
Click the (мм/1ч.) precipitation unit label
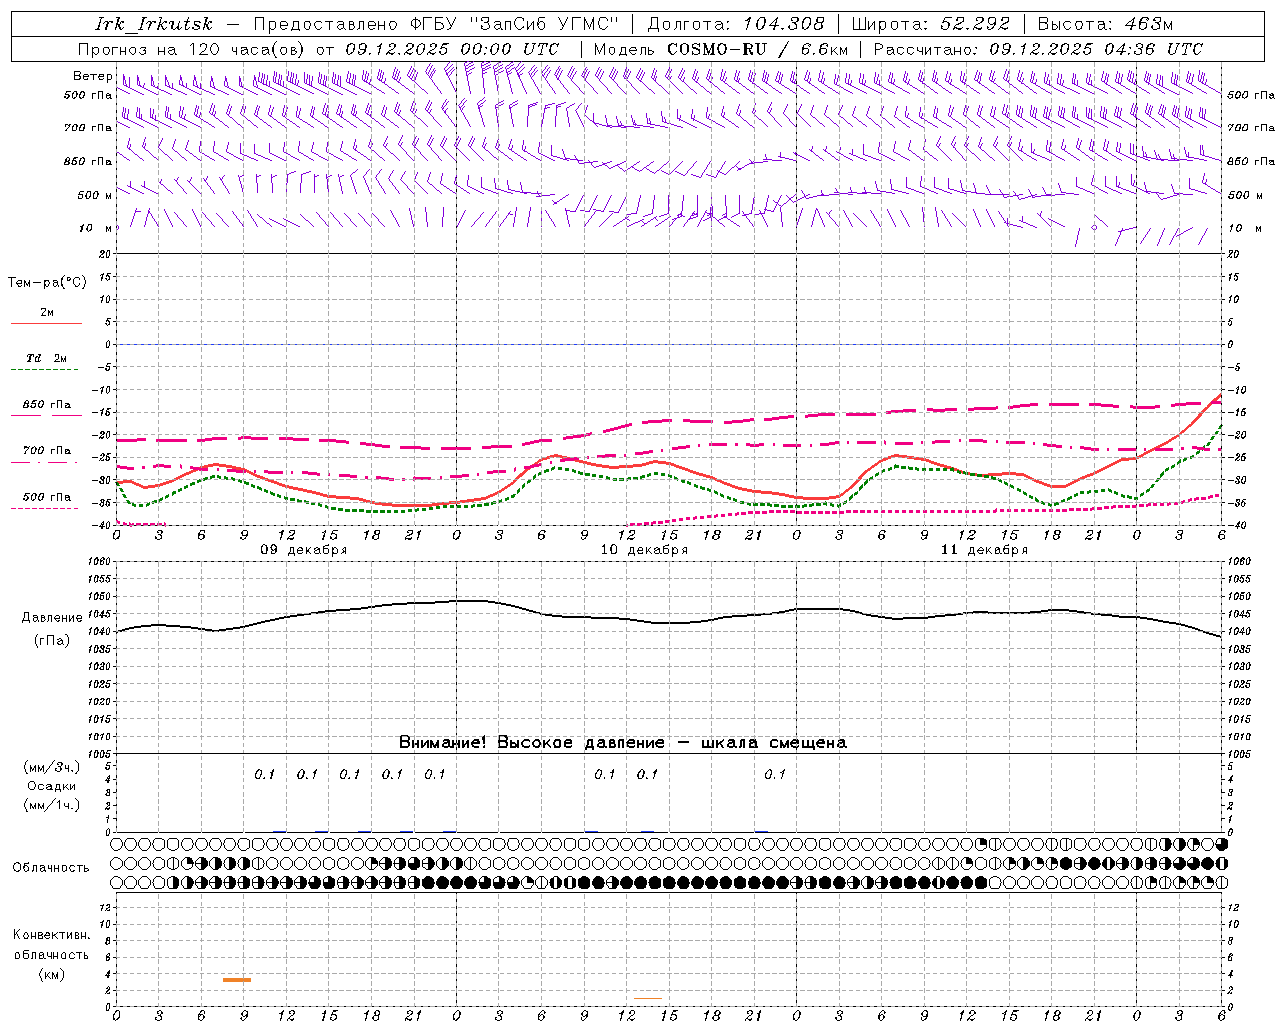pos(52,805)
